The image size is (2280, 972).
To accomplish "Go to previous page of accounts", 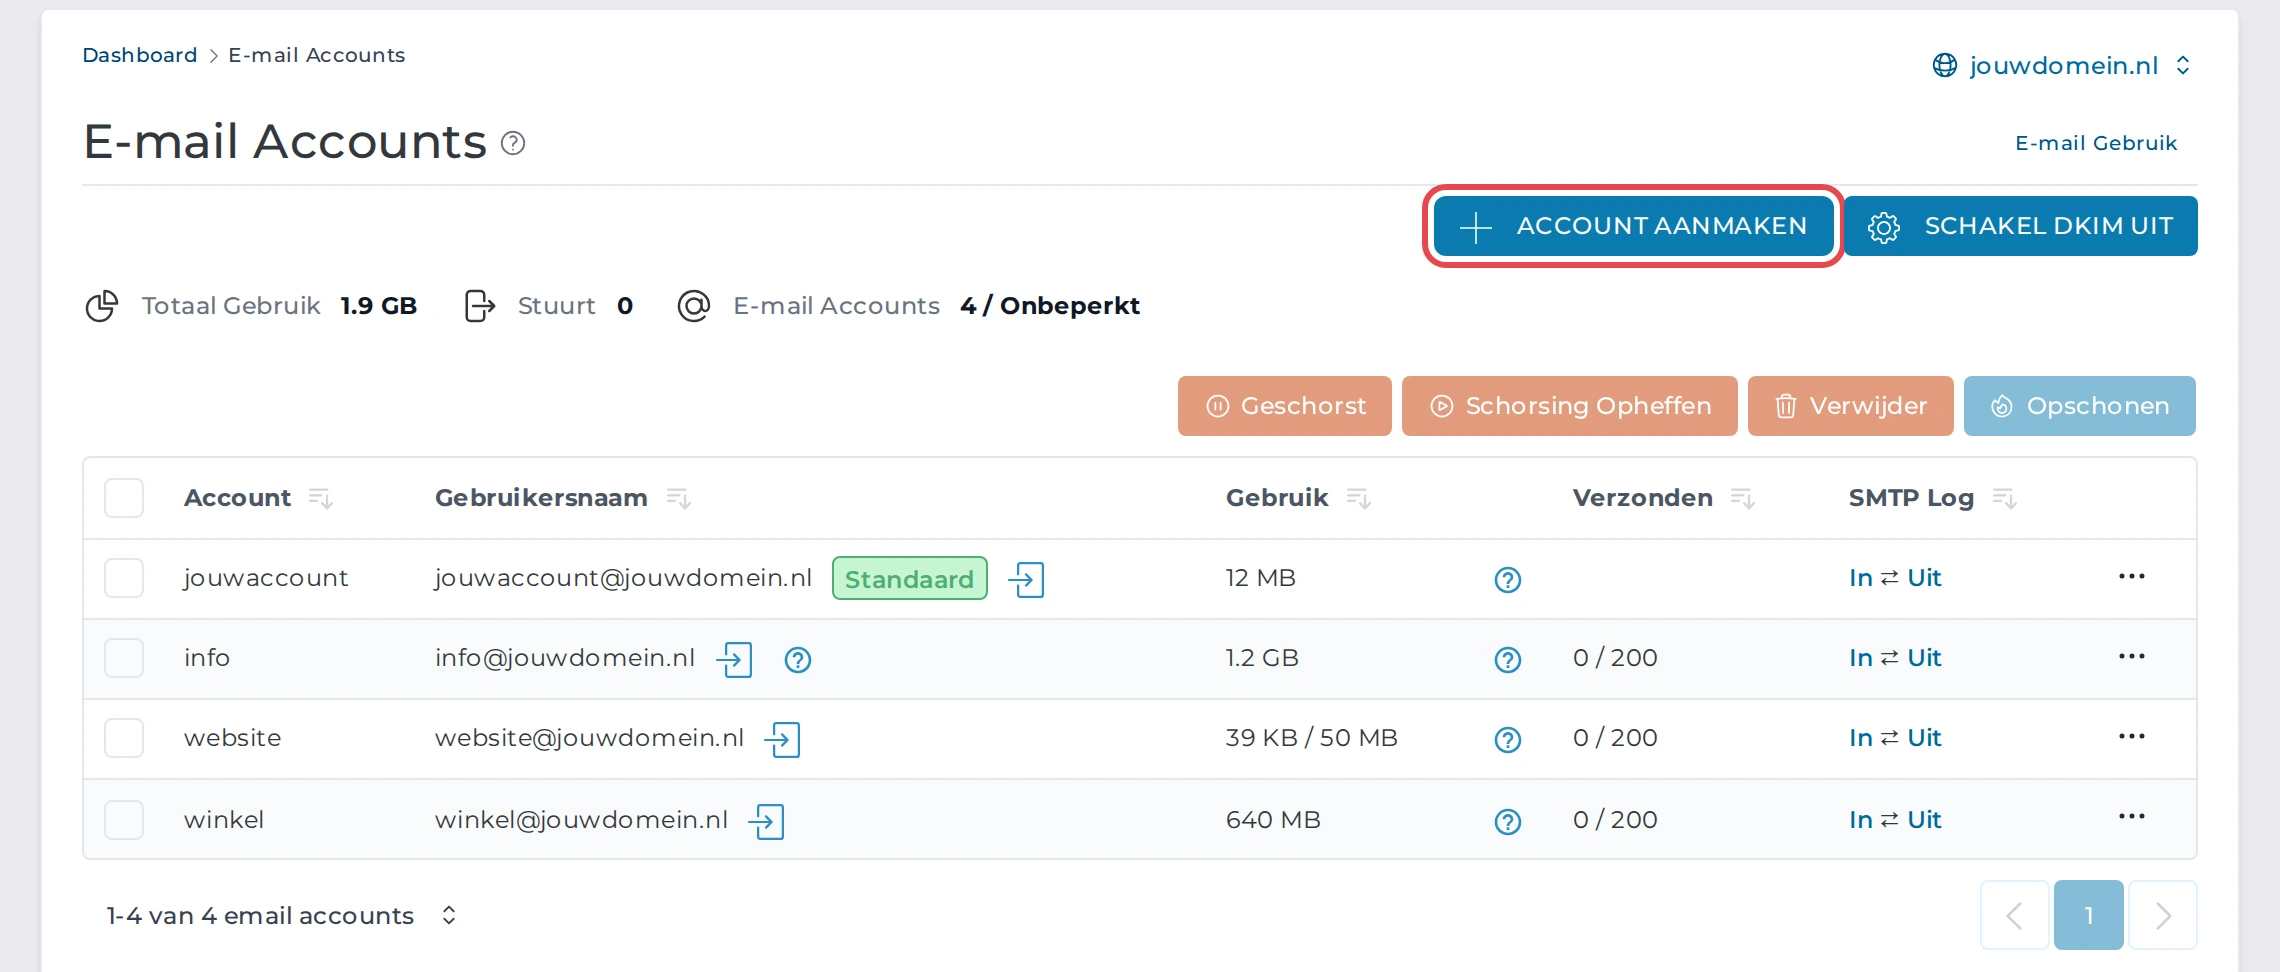I will tap(2015, 915).
